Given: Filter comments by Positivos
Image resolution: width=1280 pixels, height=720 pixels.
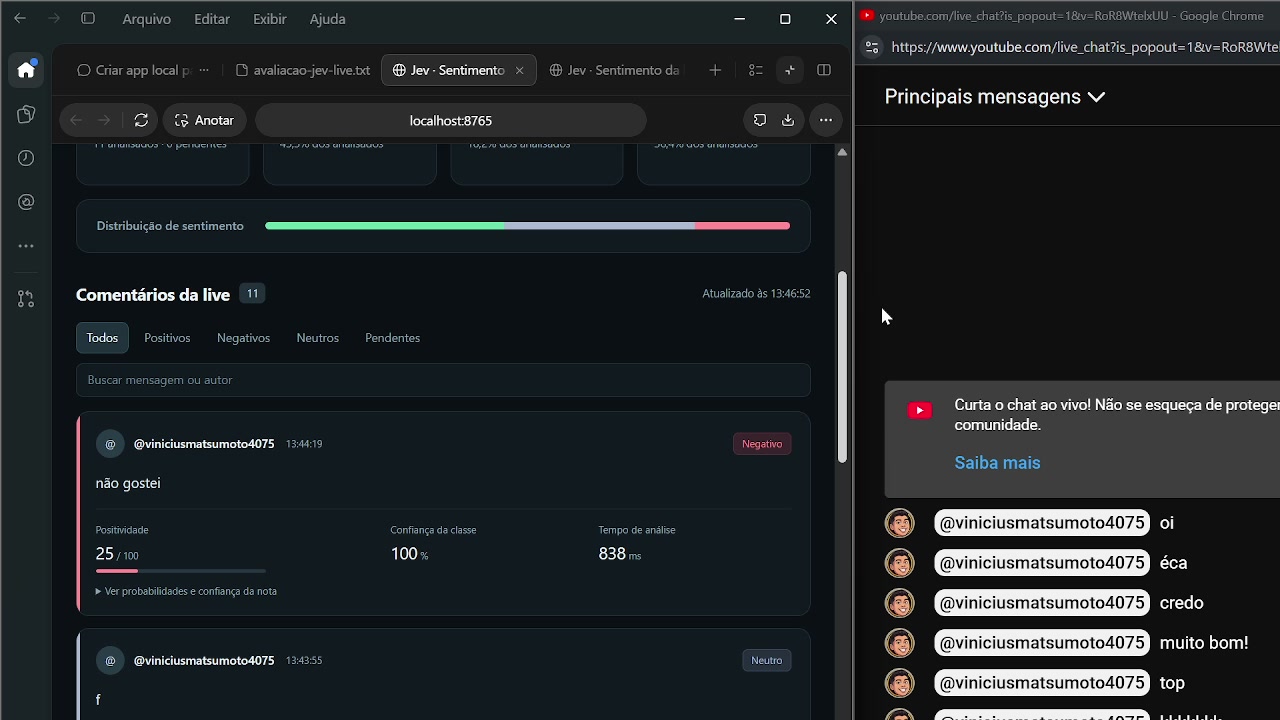Looking at the screenshot, I should [x=167, y=338].
